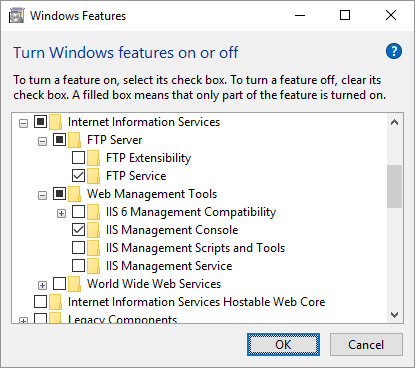Select IIS 6 Management Compatibility label
This screenshot has width=415, height=368.
click(191, 212)
